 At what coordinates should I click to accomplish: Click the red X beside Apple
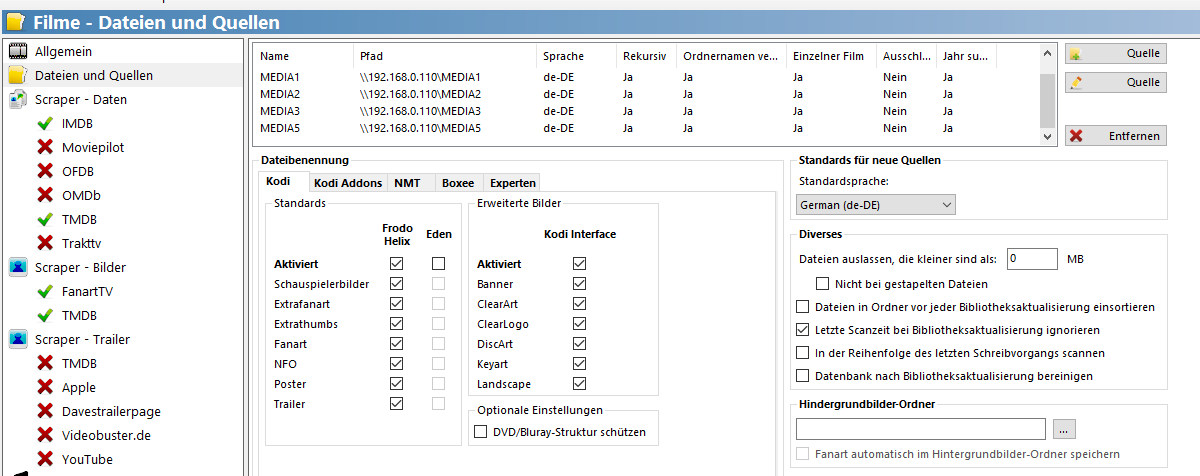coord(45,387)
